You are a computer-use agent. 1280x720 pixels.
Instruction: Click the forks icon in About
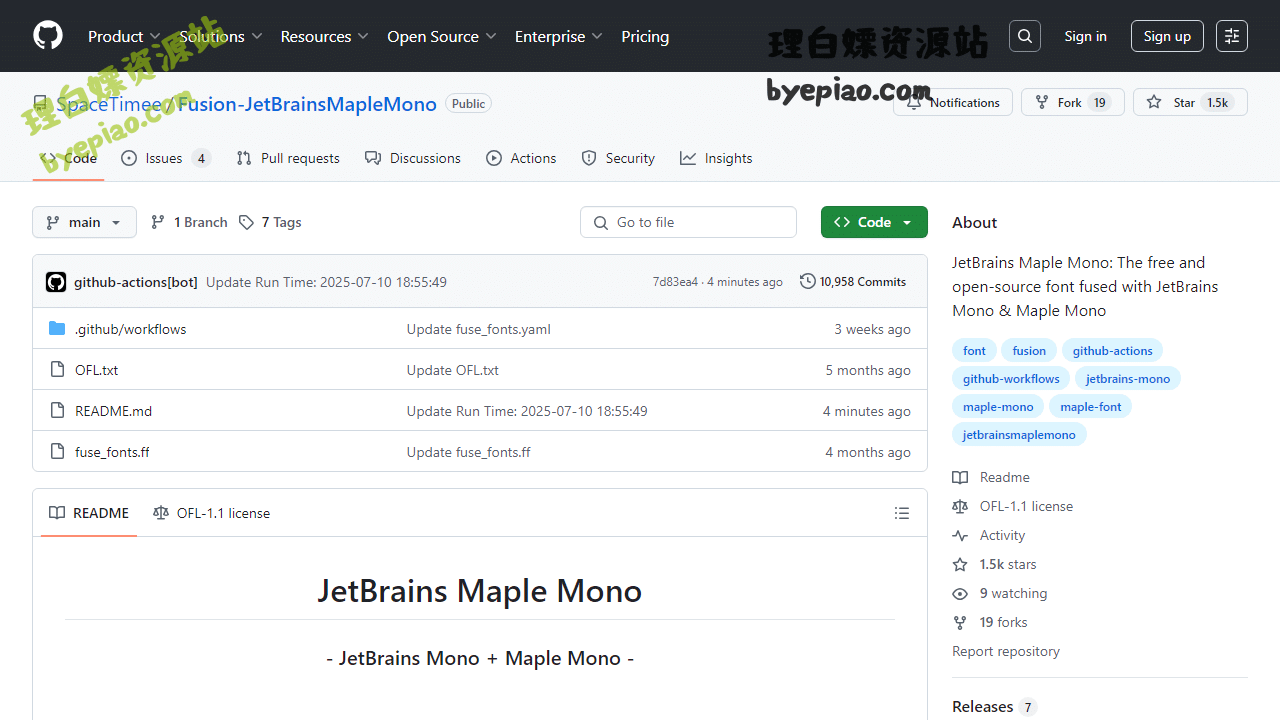[960, 622]
